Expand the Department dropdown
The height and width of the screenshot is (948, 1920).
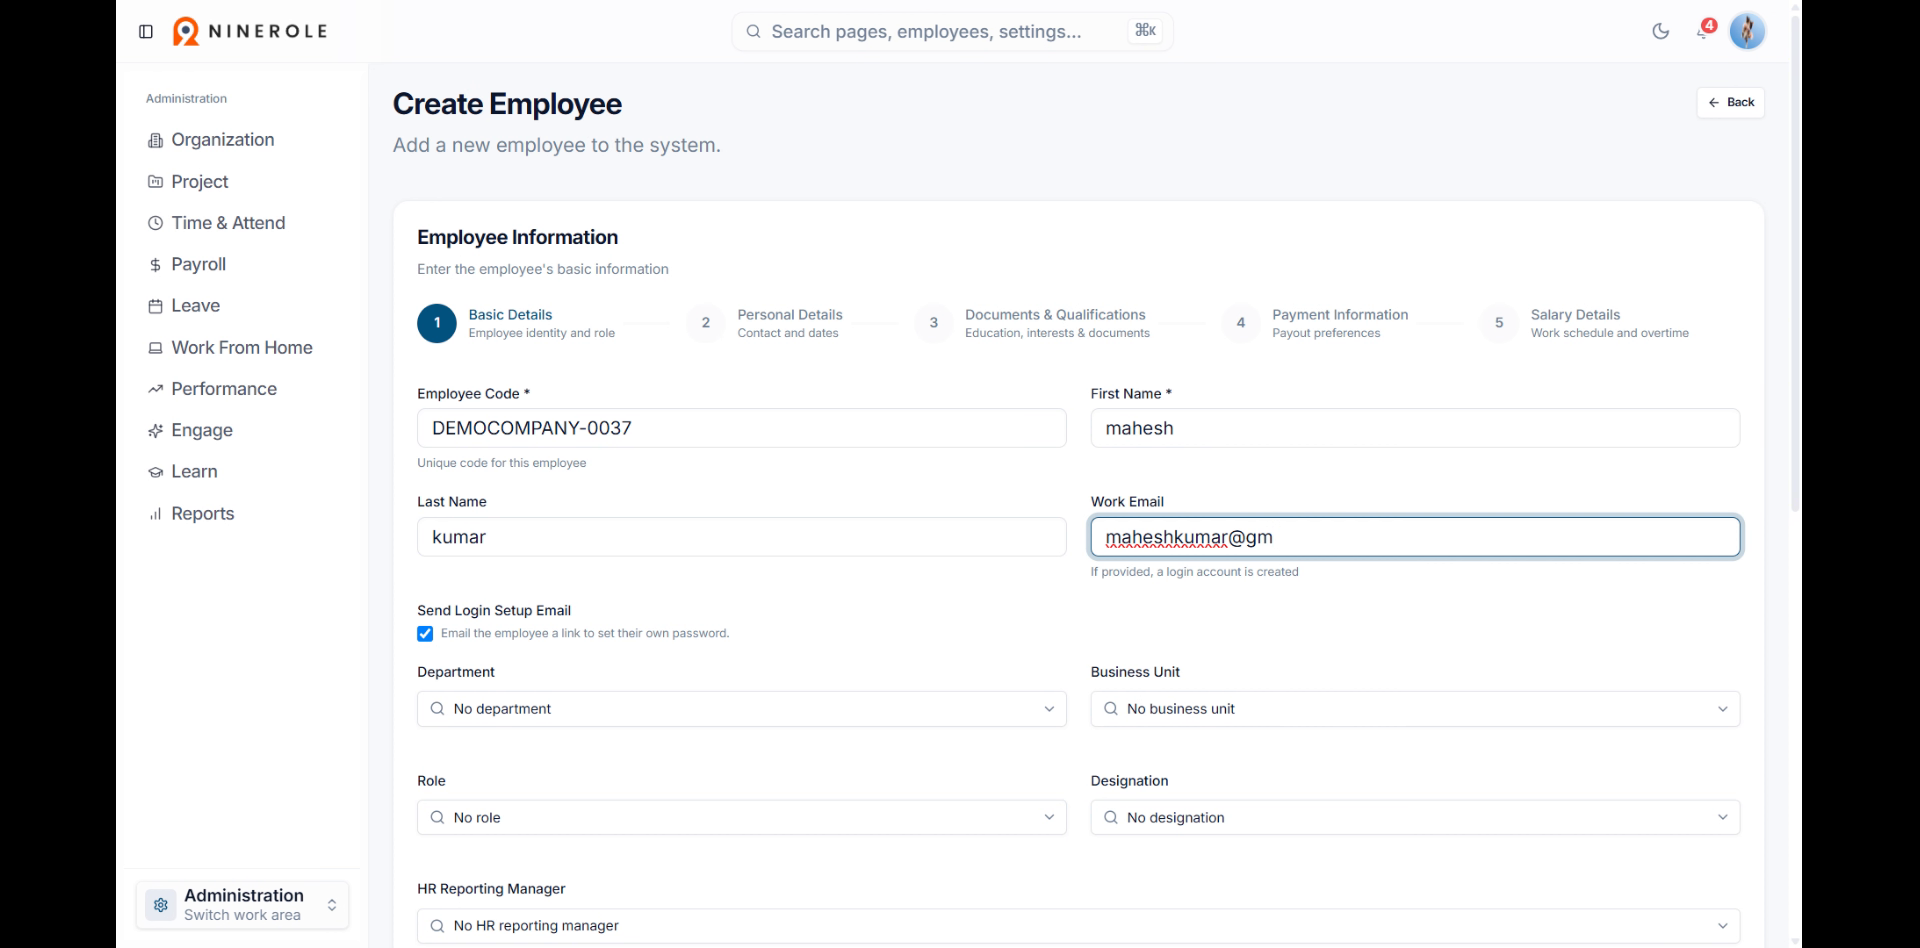741,709
